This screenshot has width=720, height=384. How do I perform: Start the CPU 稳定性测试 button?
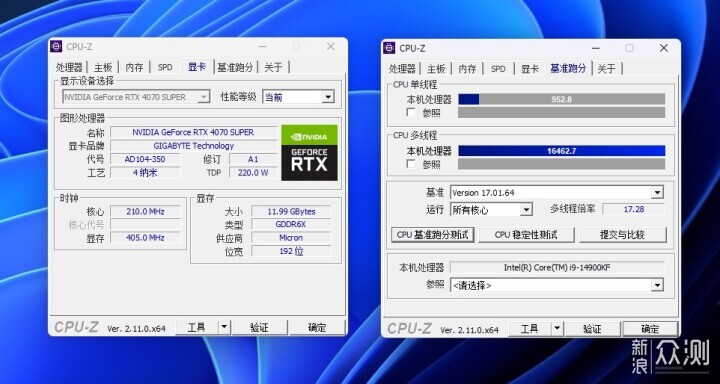pyautogui.click(x=526, y=235)
